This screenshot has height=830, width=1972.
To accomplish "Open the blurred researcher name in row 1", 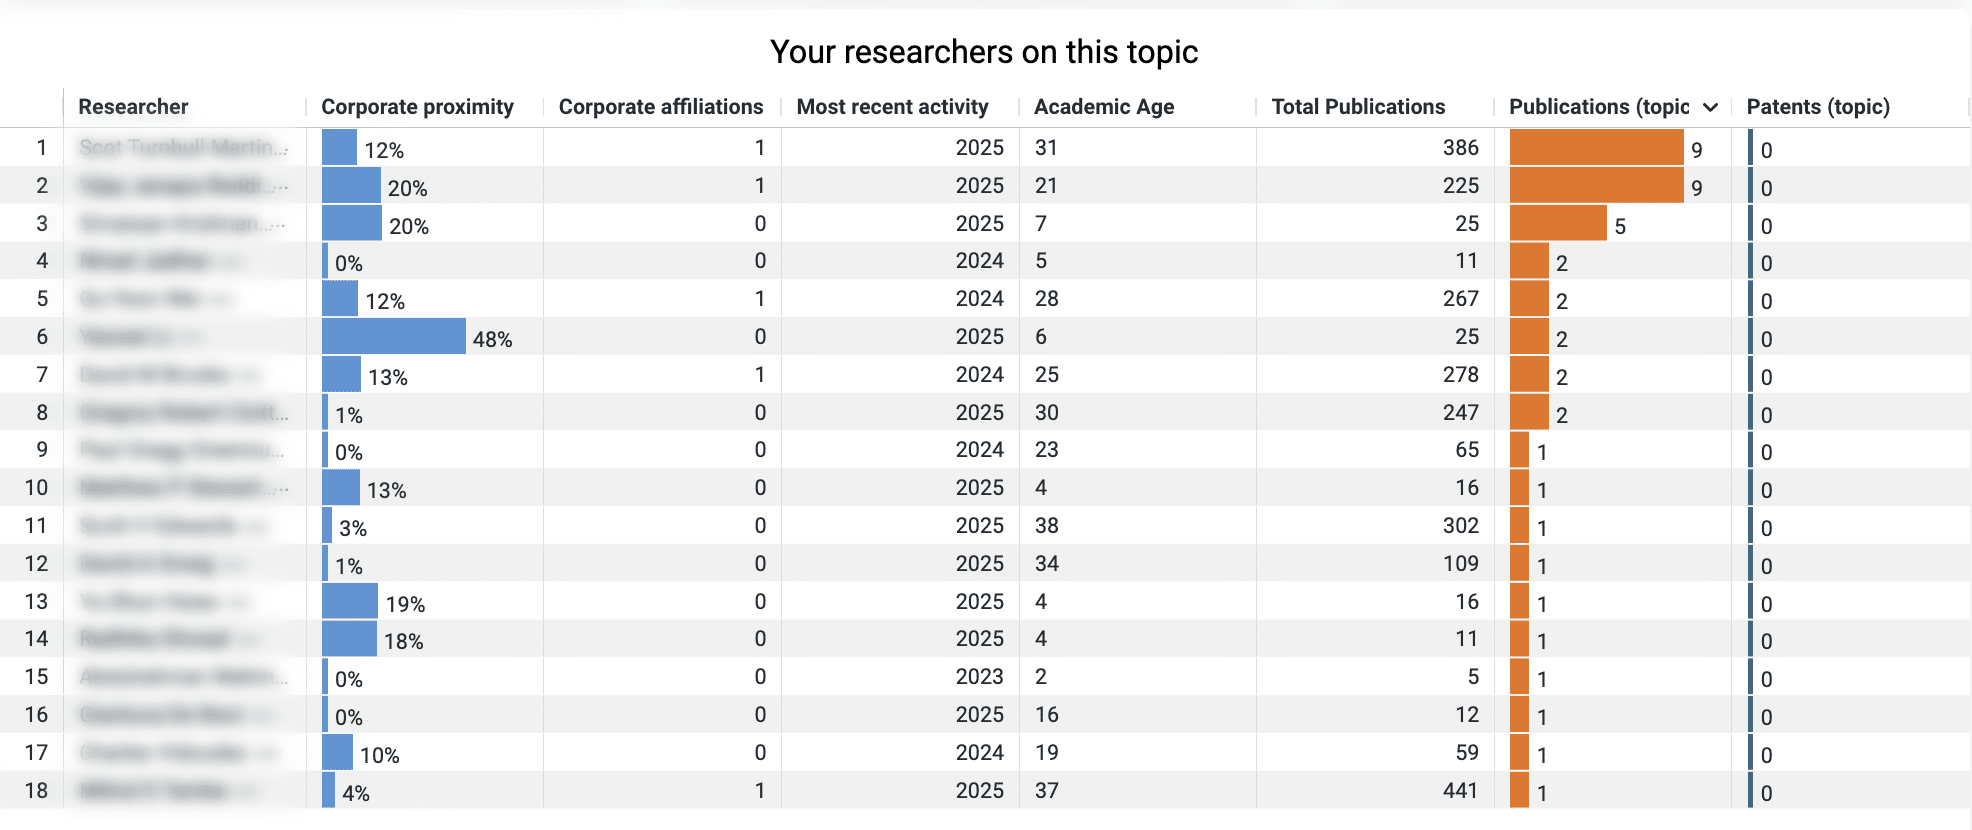I will pyautogui.click(x=182, y=148).
